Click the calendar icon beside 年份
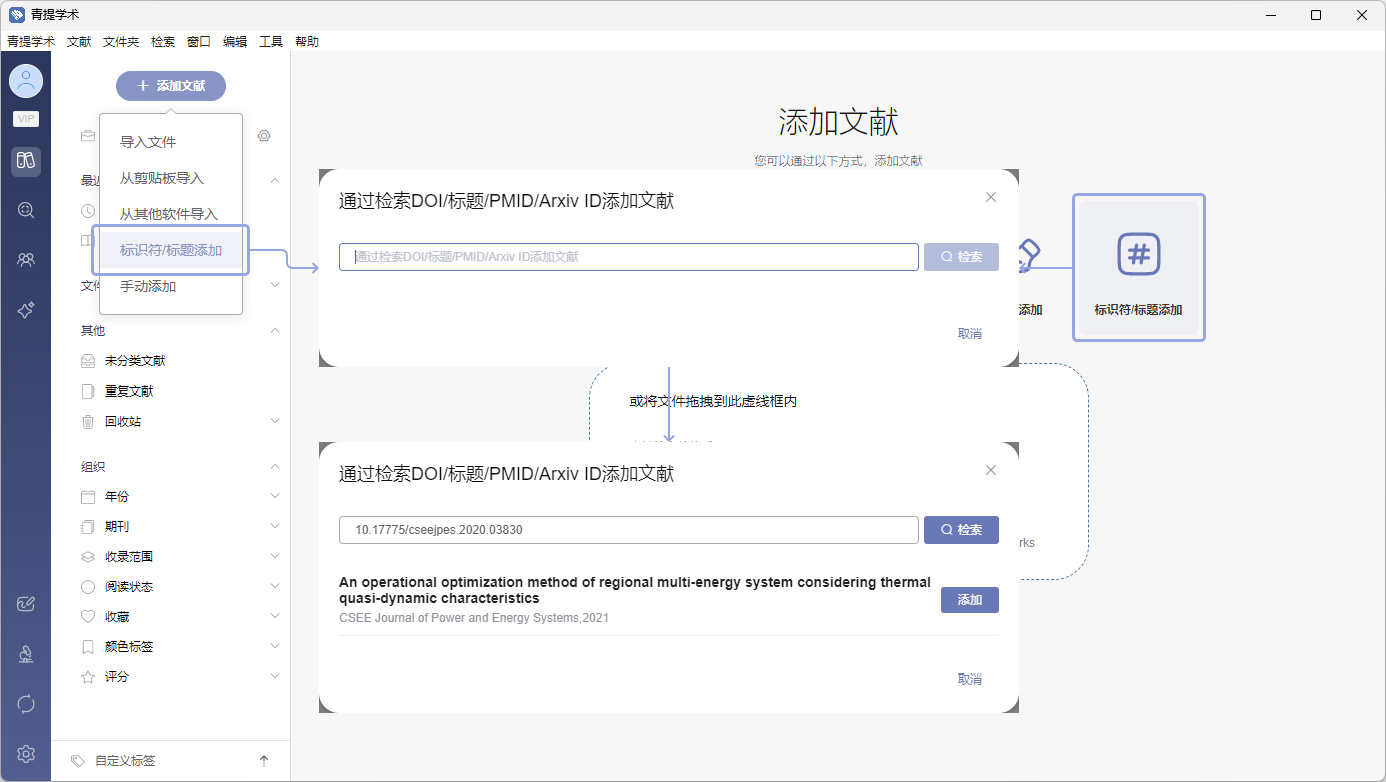The width and height of the screenshot is (1386, 782). pos(88,496)
